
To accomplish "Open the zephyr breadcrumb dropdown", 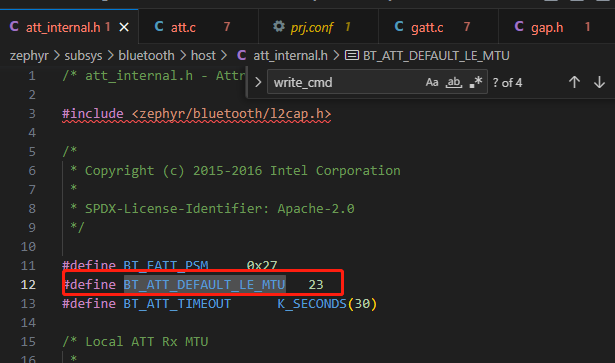I will (29, 56).
